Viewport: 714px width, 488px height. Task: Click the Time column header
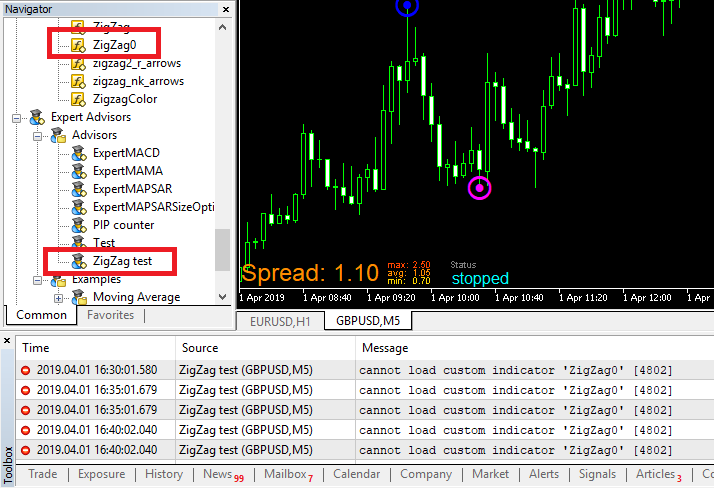(x=96, y=348)
